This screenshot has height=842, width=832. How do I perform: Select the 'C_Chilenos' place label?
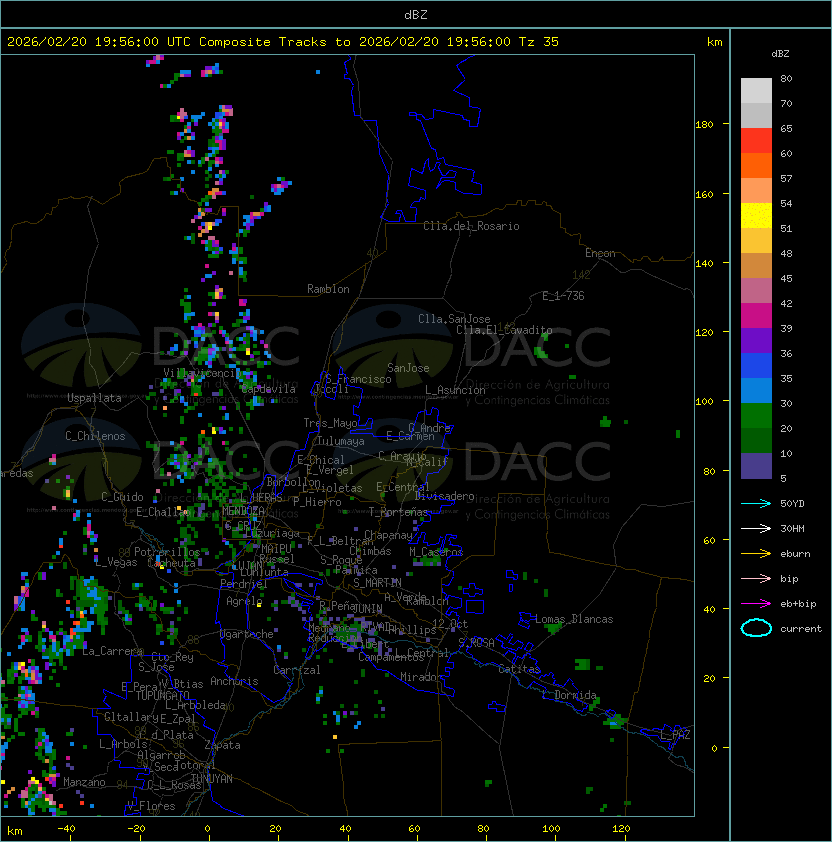(95, 436)
